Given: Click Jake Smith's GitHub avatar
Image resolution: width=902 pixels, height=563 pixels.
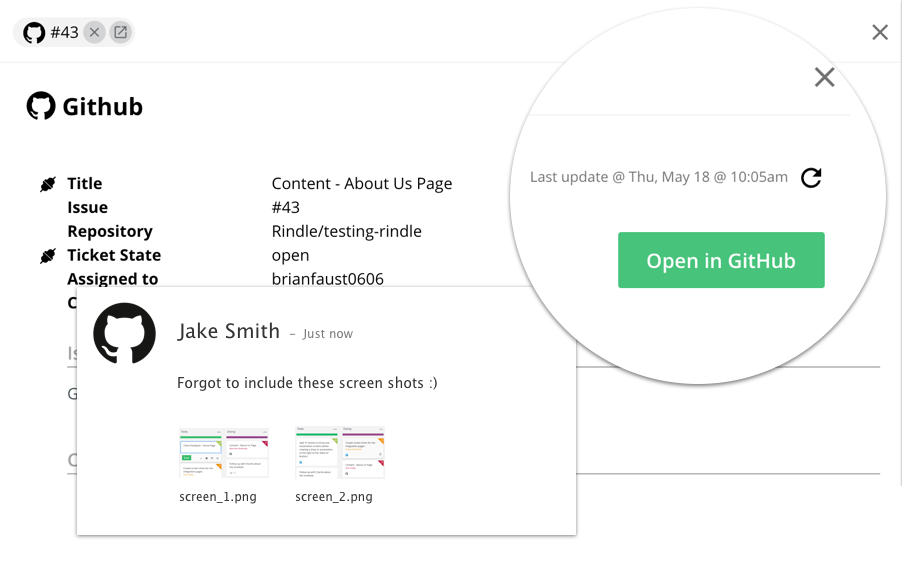Looking at the screenshot, I should pyautogui.click(x=124, y=333).
